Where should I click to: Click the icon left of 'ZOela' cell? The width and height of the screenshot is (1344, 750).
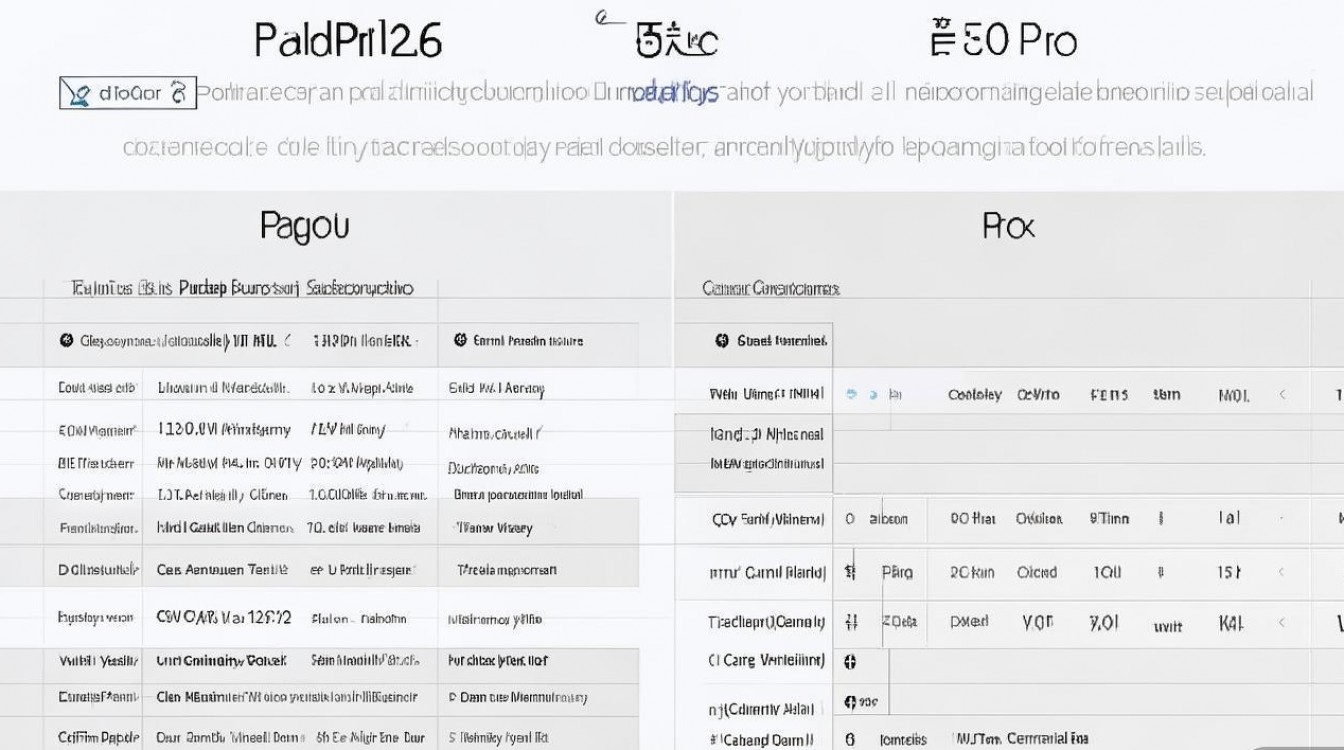tap(851, 622)
